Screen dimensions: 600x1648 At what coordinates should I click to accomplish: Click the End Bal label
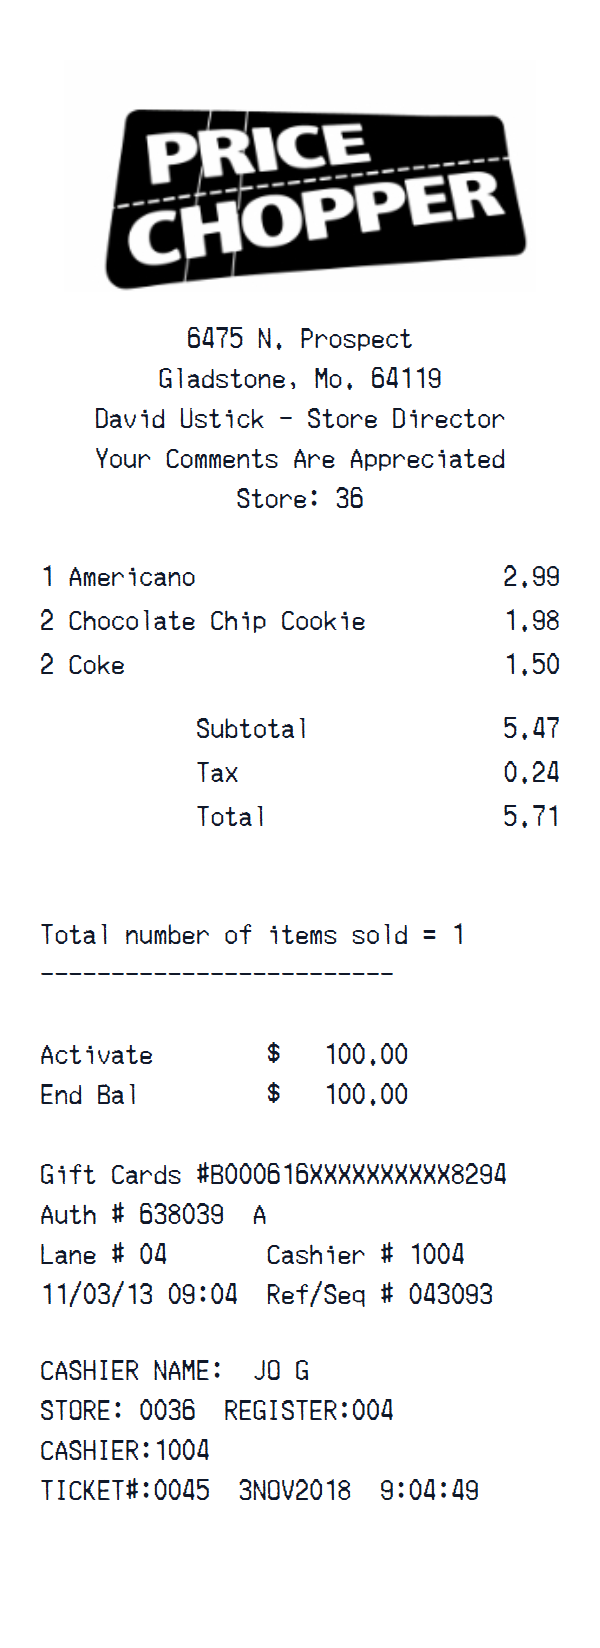pyautogui.click(x=88, y=1095)
